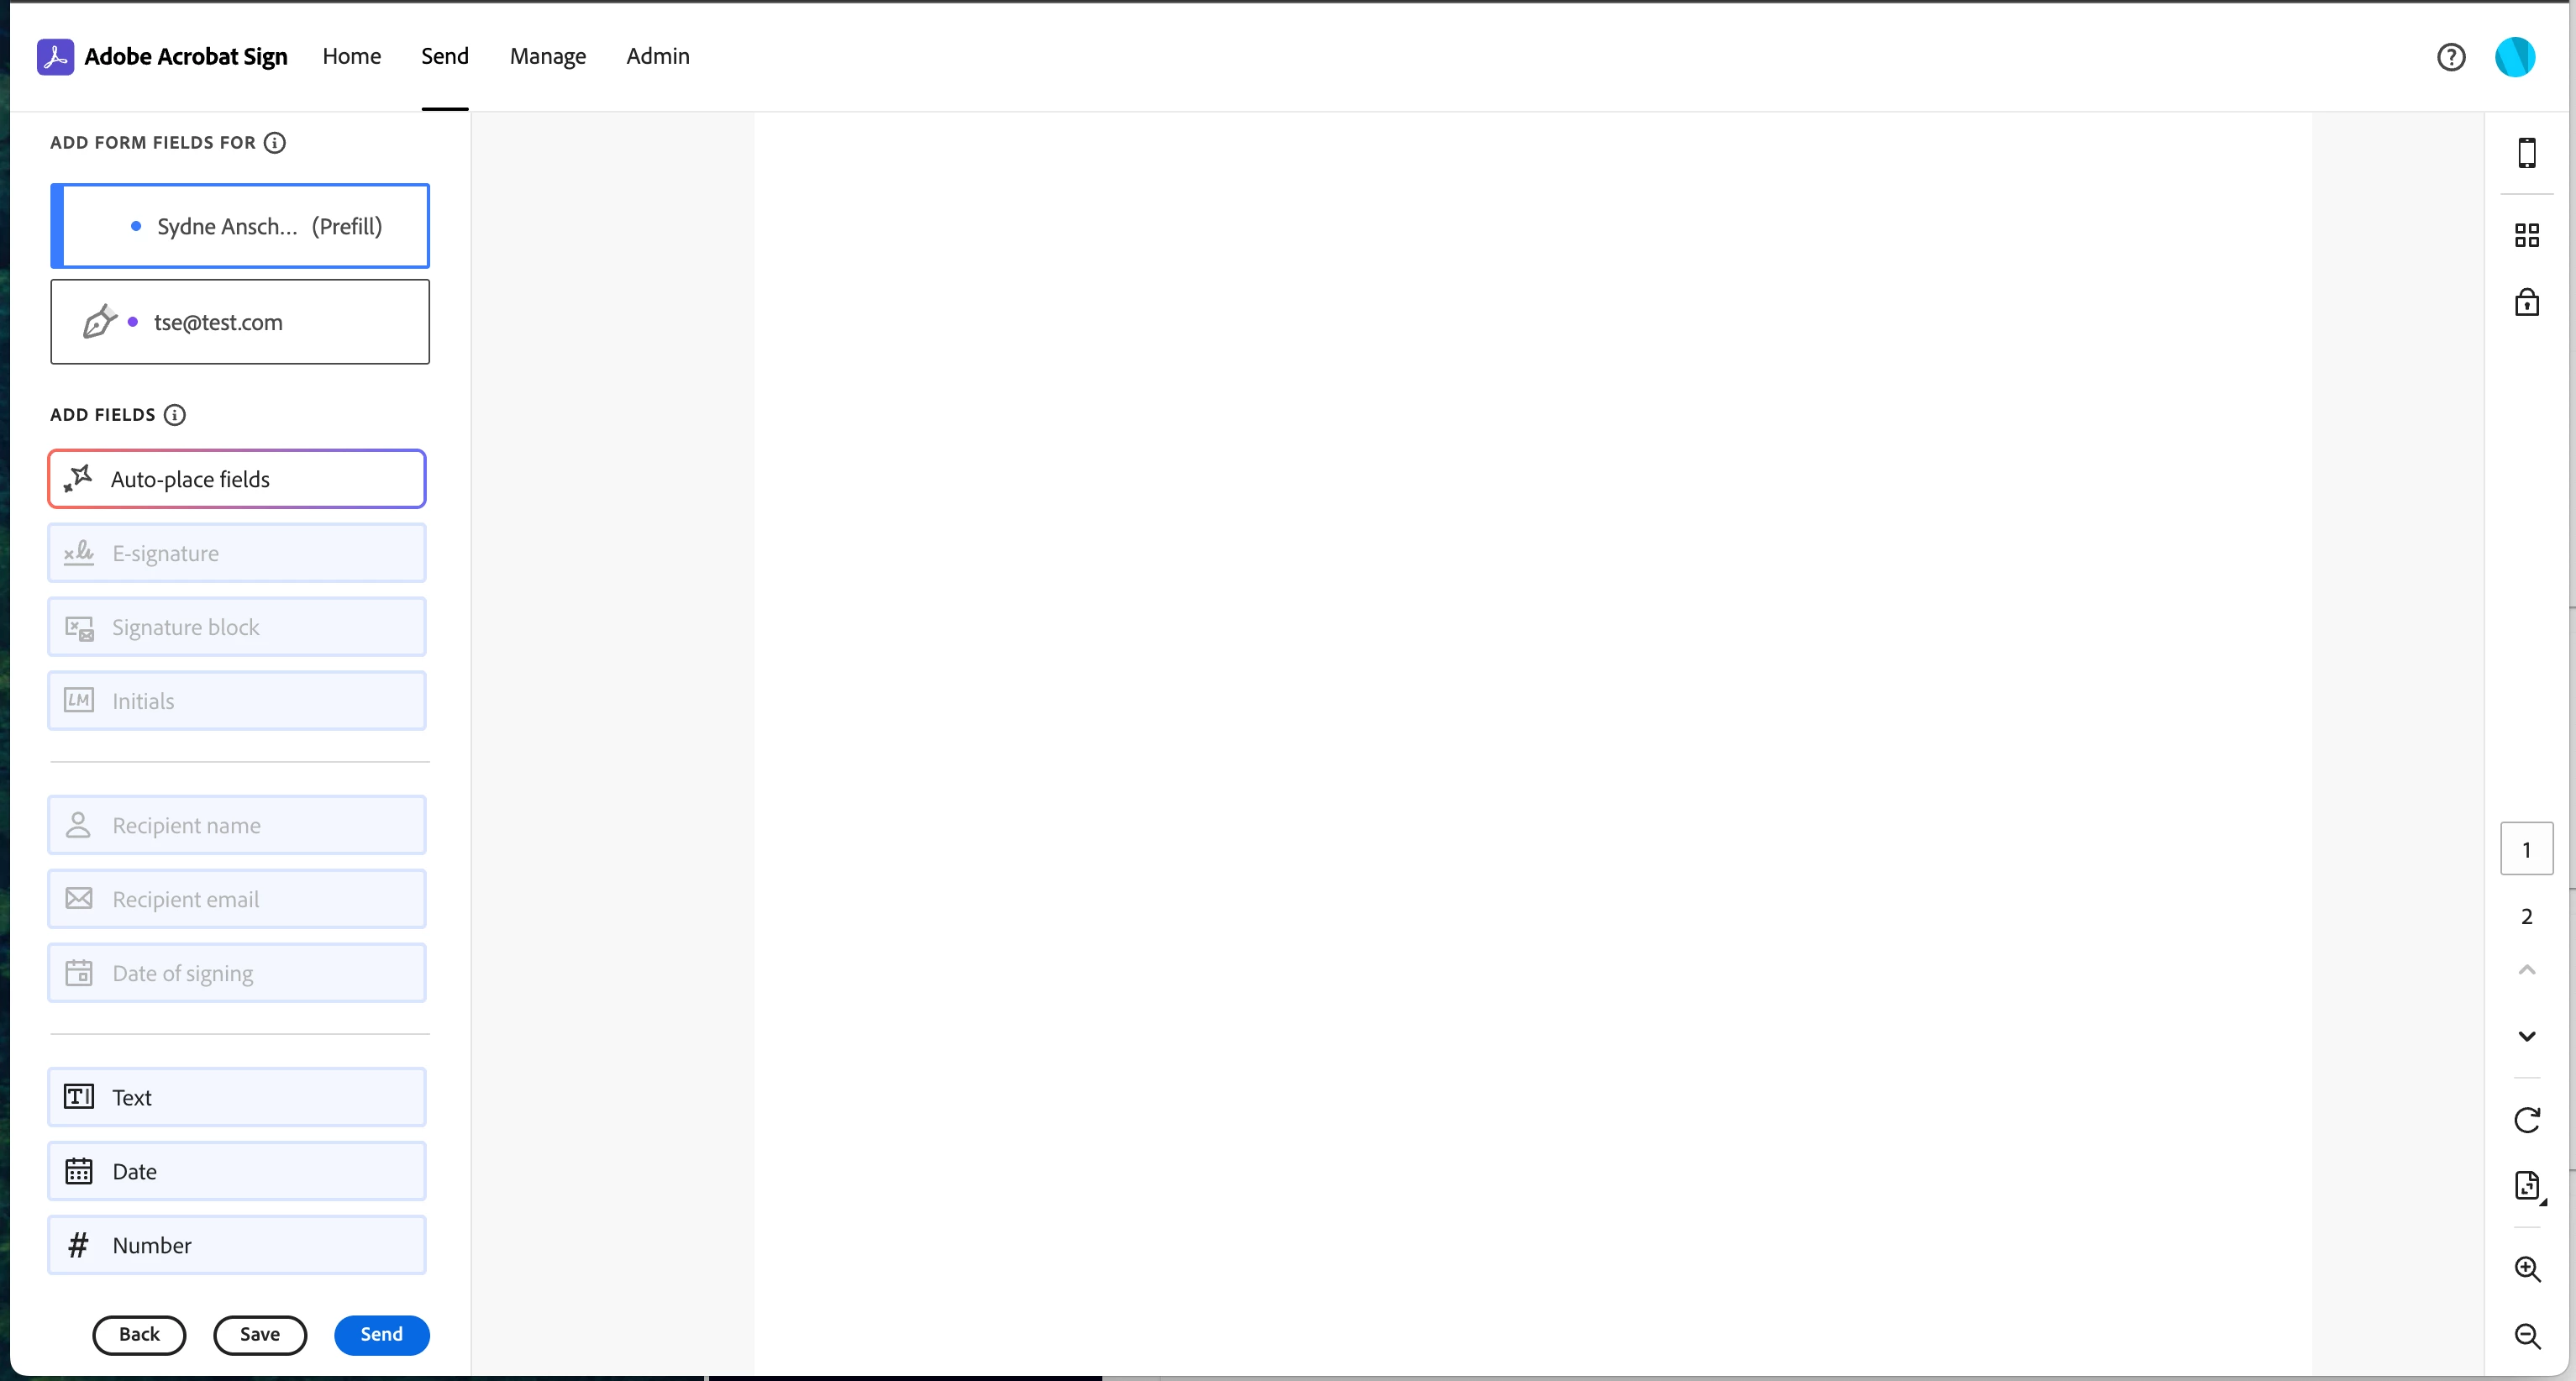This screenshot has height=1381, width=2576.
Task: Click the blue Send button
Action: [x=381, y=1334]
